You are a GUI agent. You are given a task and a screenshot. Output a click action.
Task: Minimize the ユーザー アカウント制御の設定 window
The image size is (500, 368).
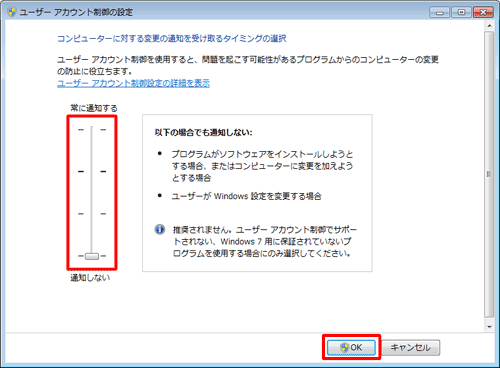point(440,12)
